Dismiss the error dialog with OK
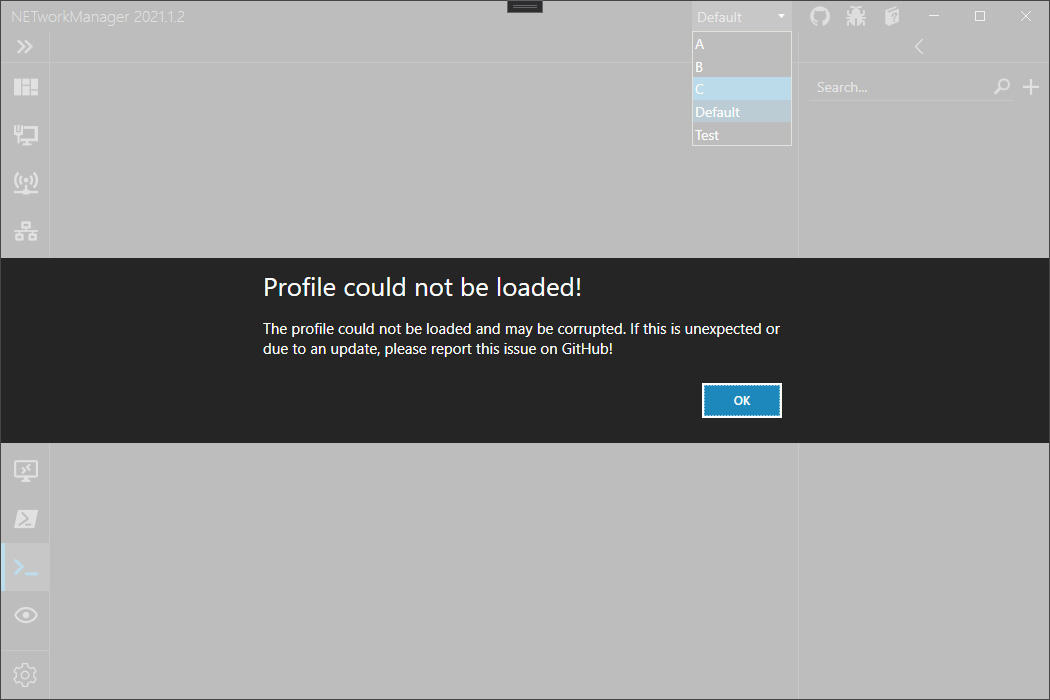This screenshot has height=700, width=1050. 741,399
